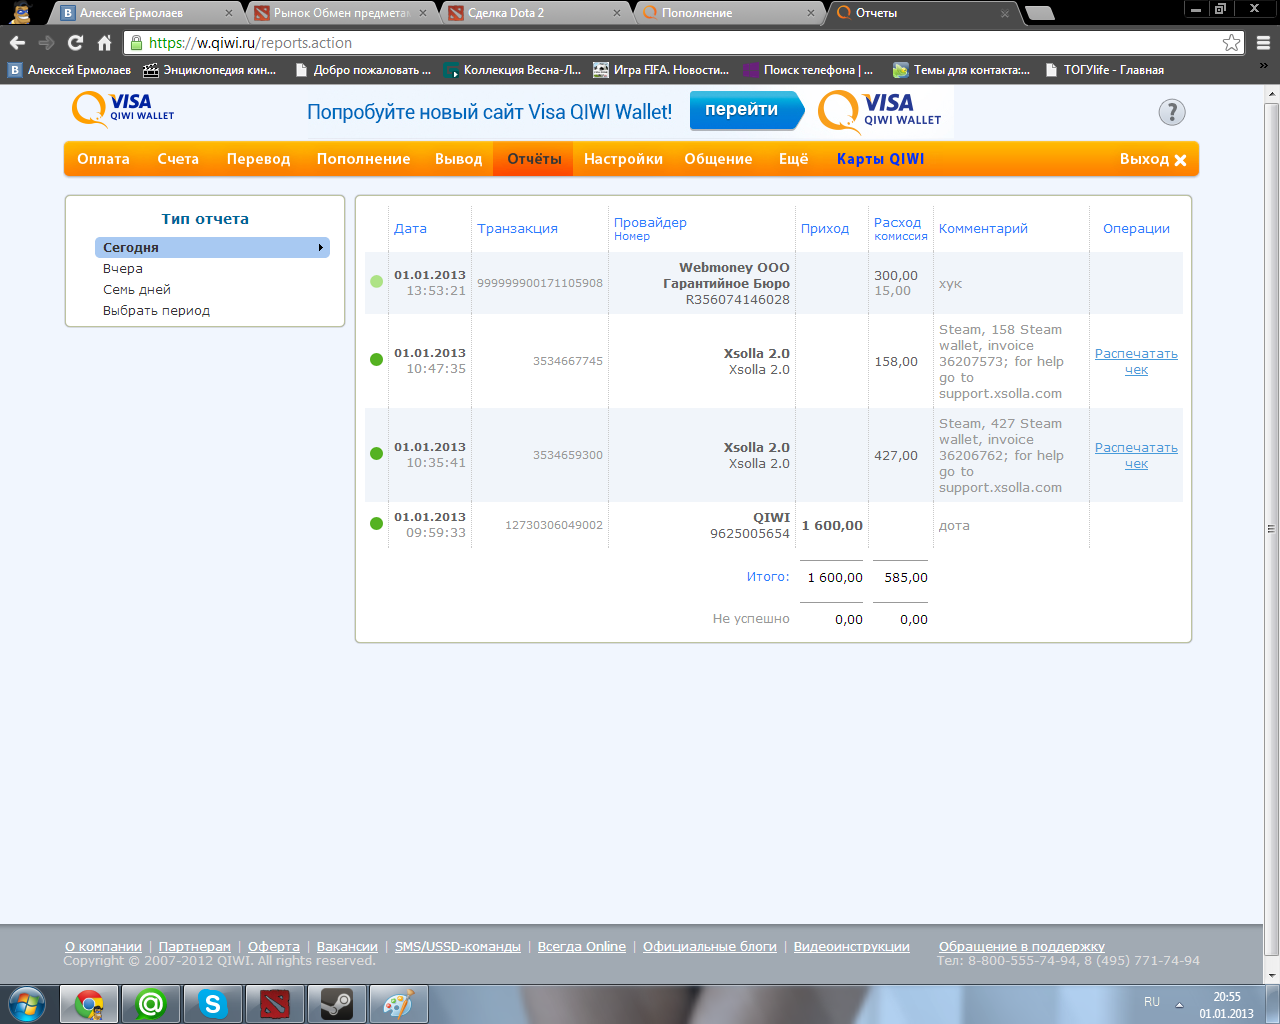
Task: Click the перейти button in the banner
Action: [x=746, y=110]
